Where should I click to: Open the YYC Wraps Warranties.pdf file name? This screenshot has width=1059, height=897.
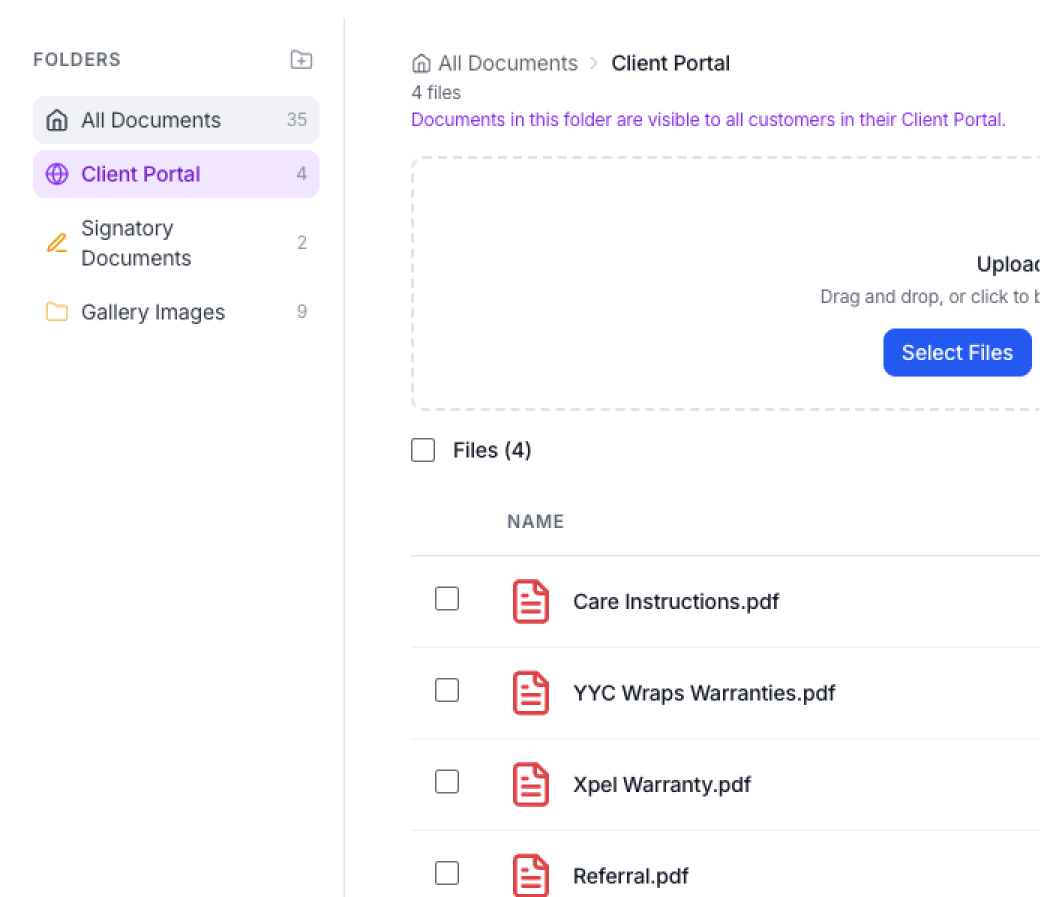(704, 693)
